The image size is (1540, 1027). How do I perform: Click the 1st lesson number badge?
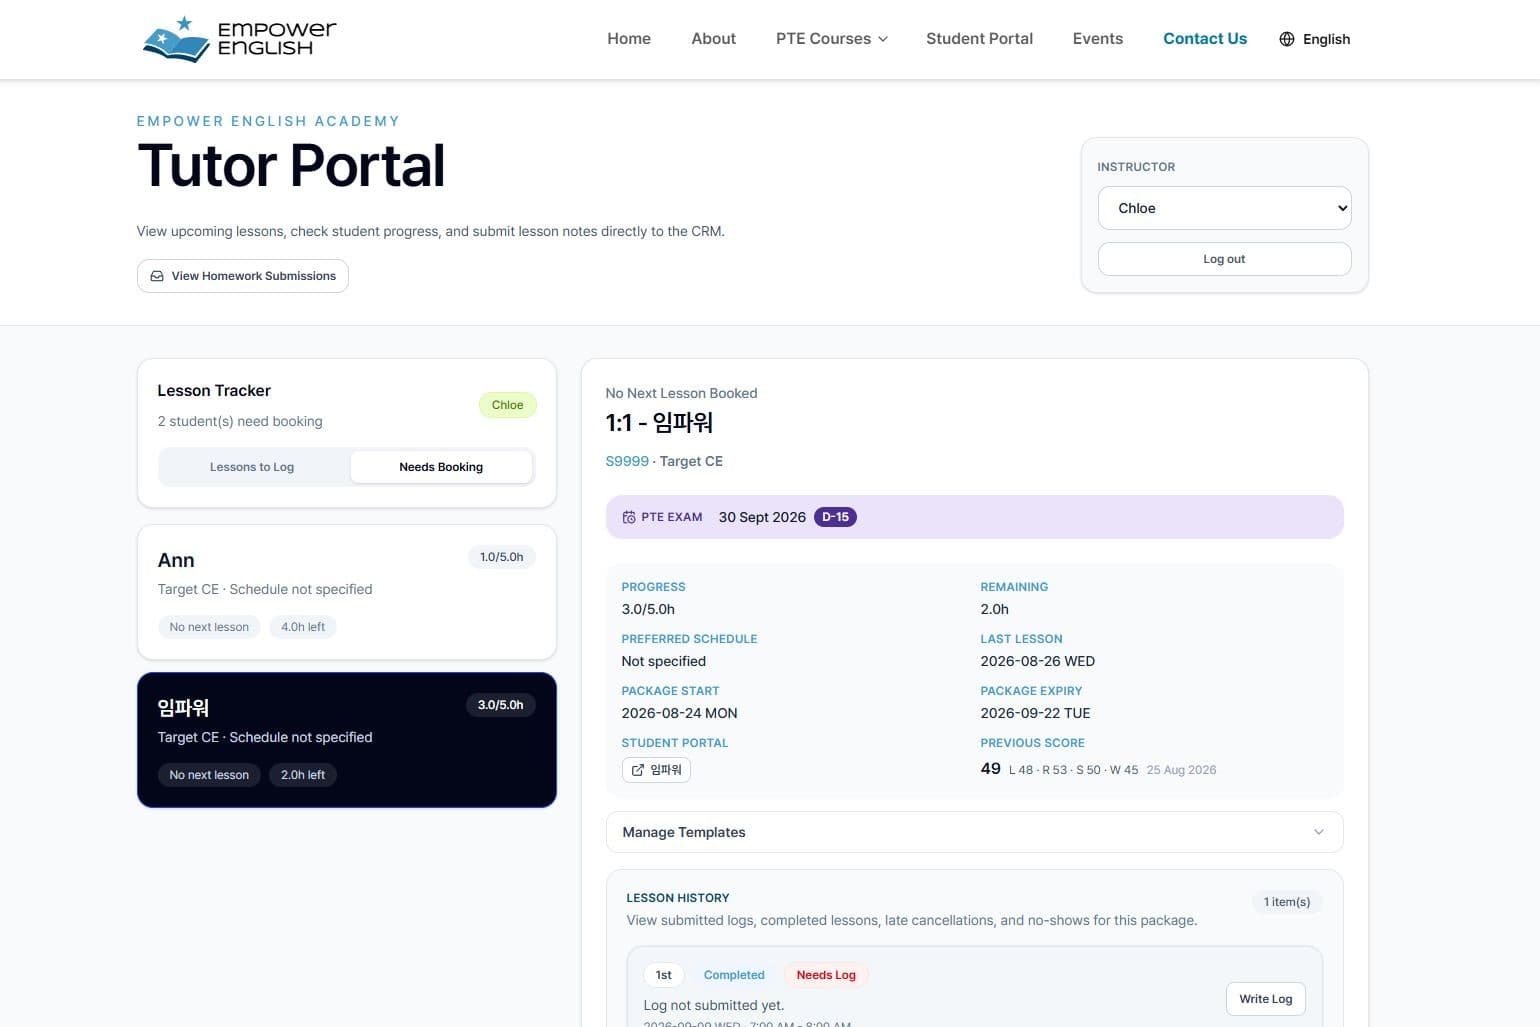(663, 975)
